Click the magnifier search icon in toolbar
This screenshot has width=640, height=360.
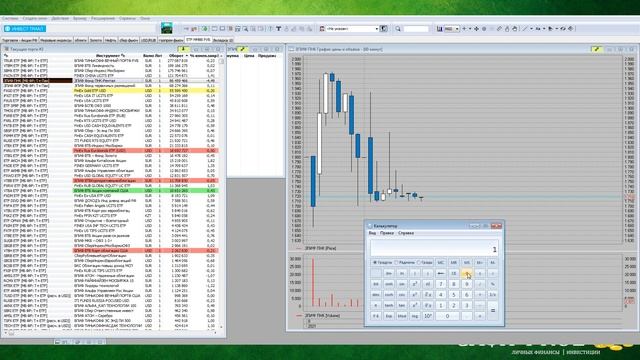coord(398,29)
